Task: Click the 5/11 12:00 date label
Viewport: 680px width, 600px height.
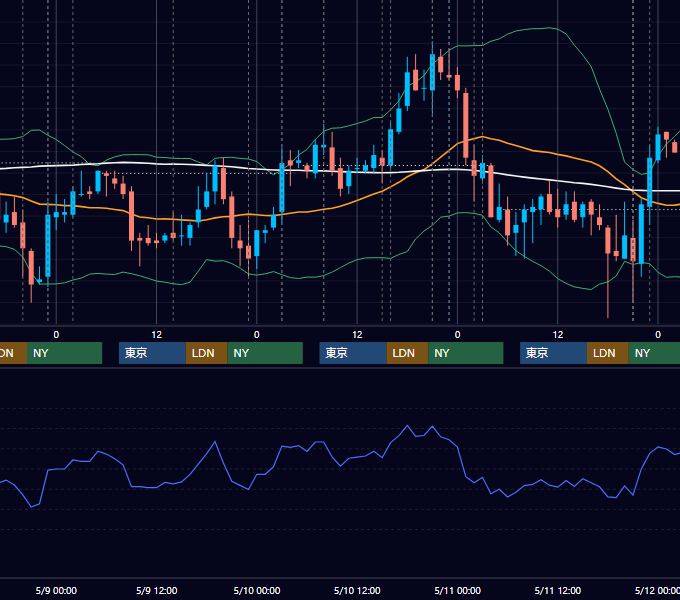Action: (x=558, y=590)
